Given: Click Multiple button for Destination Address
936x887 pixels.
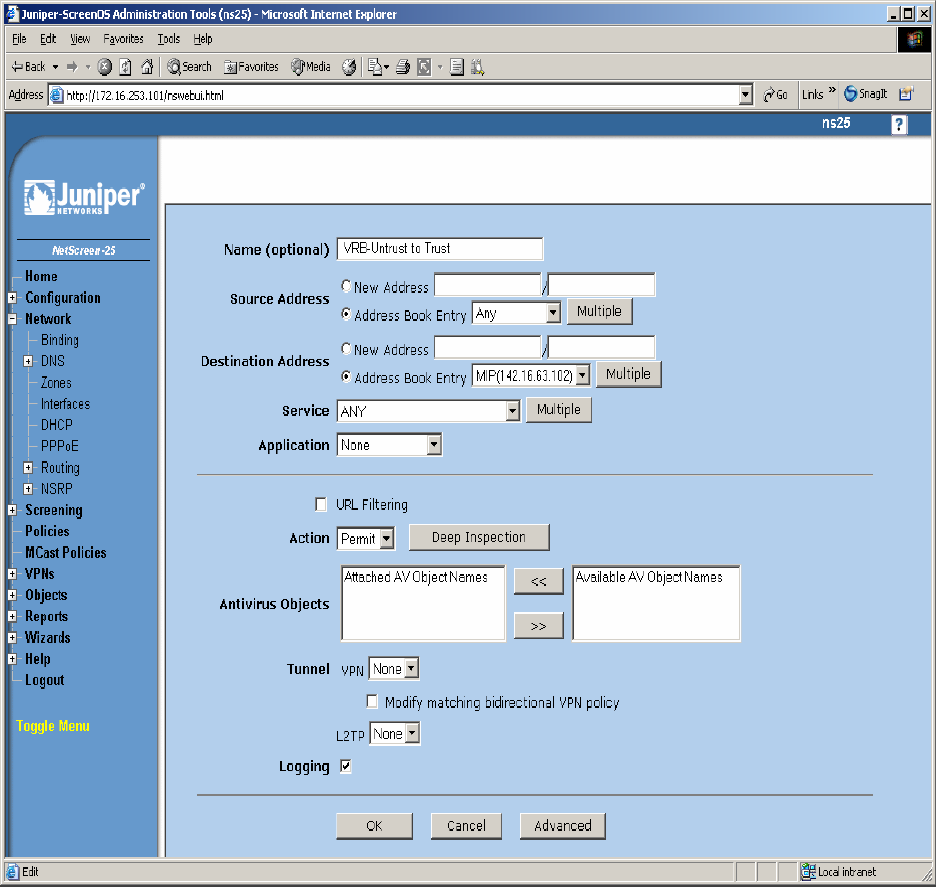Looking at the screenshot, I should [629, 374].
